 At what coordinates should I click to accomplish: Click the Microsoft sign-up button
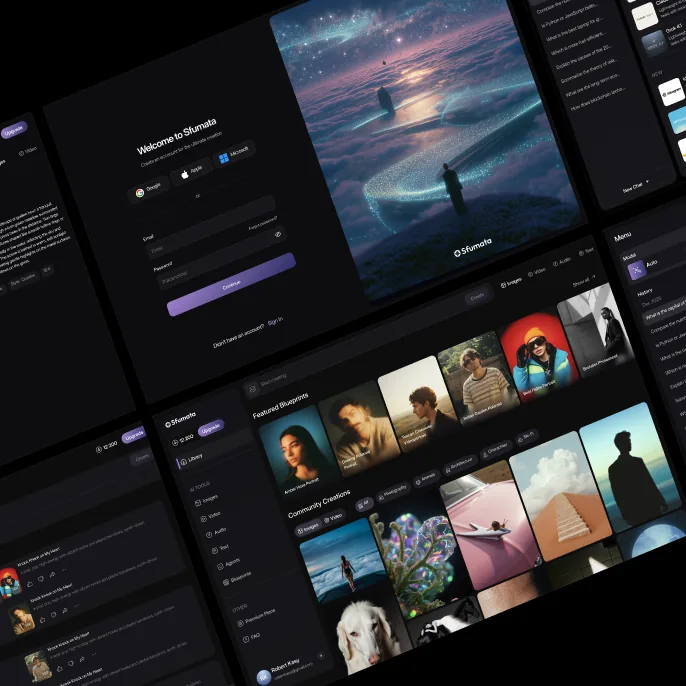(x=234, y=154)
